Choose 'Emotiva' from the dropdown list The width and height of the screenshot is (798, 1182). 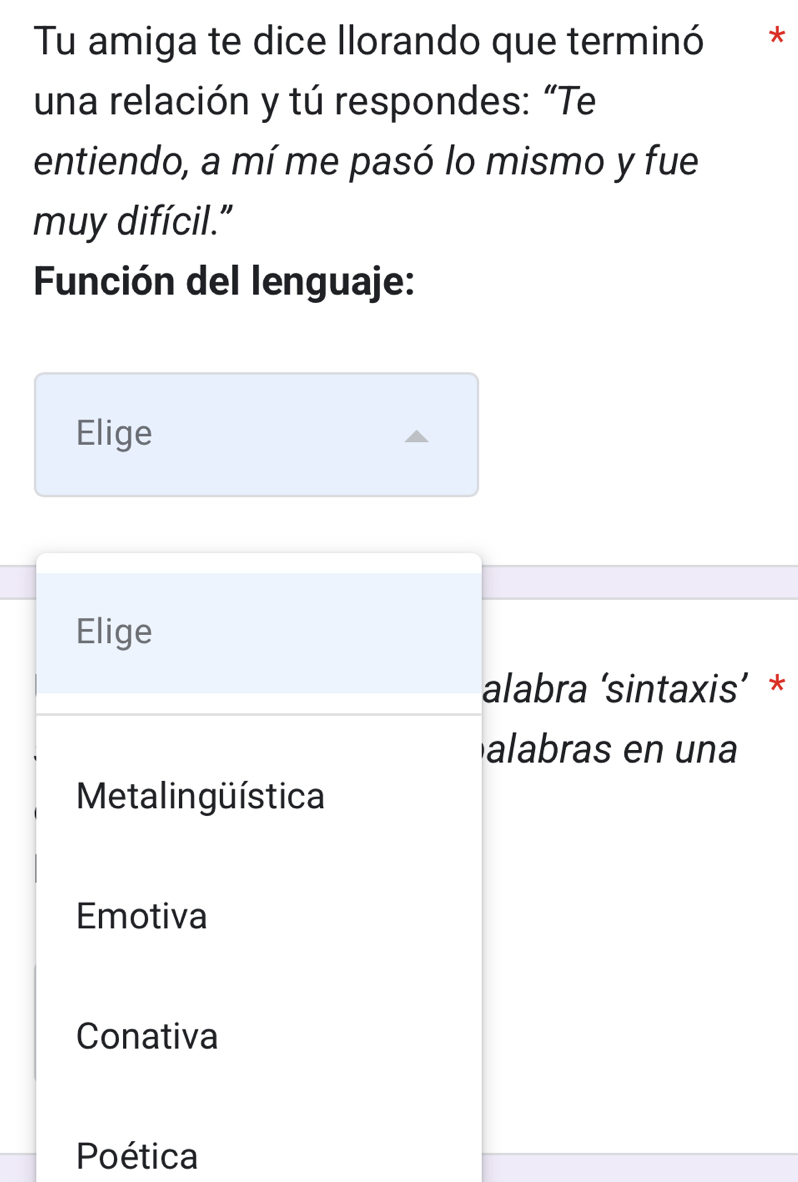[x=142, y=915]
